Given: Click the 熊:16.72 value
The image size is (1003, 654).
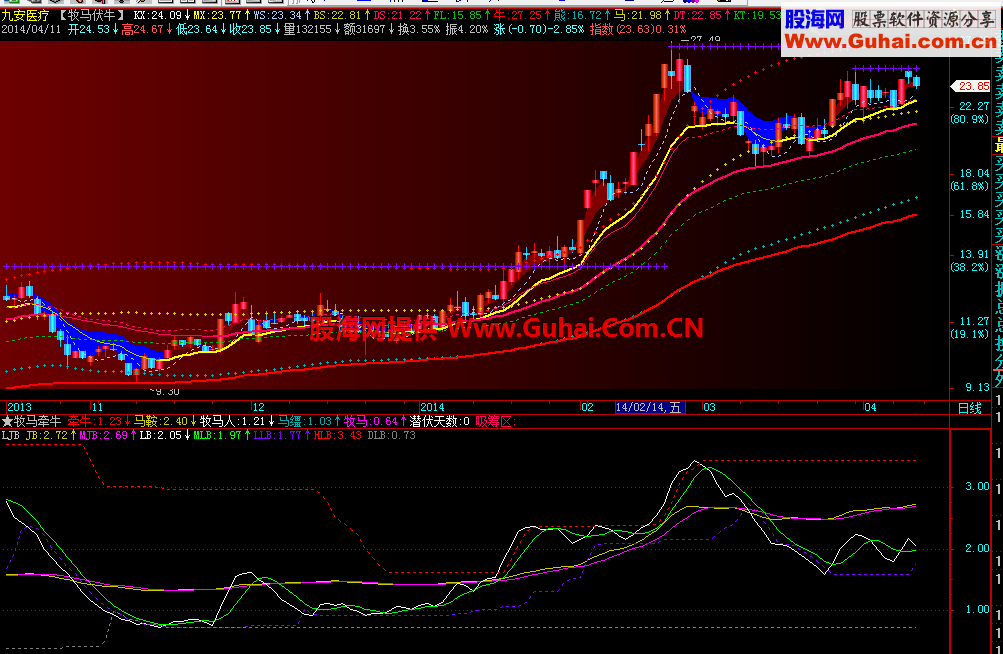Looking at the screenshot, I should point(578,15).
